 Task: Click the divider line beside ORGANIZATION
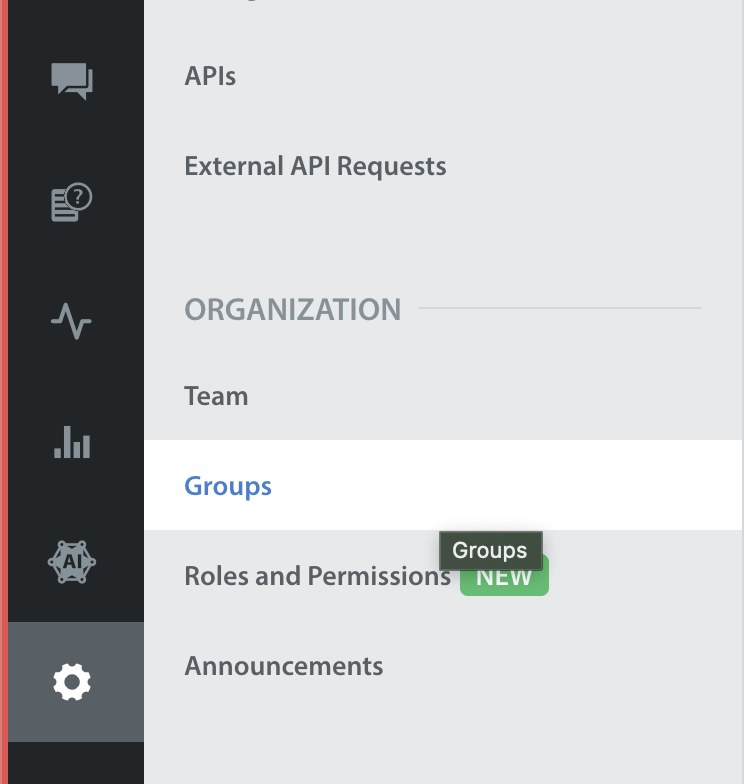(x=560, y=308)
